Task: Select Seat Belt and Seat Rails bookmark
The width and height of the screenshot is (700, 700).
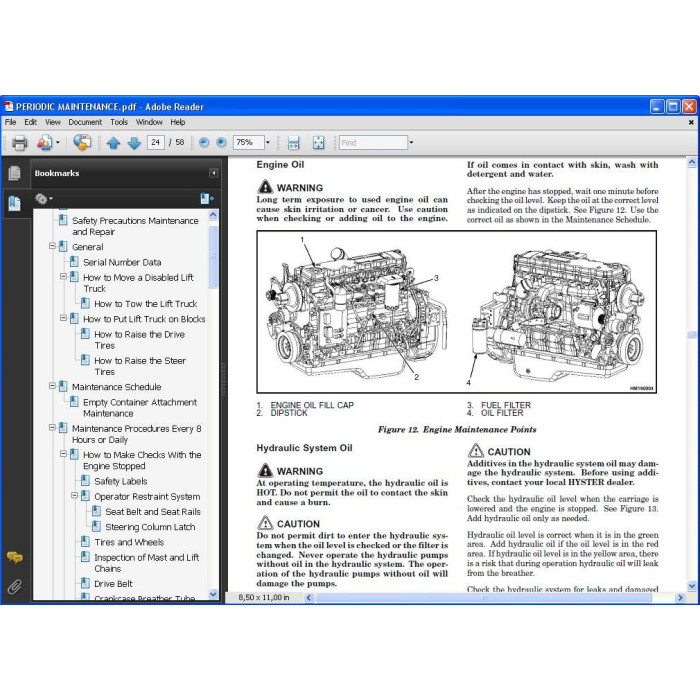Action: [153, 512]
